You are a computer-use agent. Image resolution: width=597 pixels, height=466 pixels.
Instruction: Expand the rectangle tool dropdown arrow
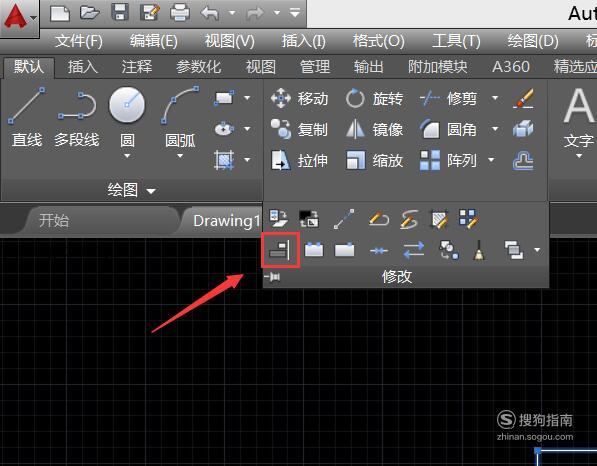coord(247,98)
